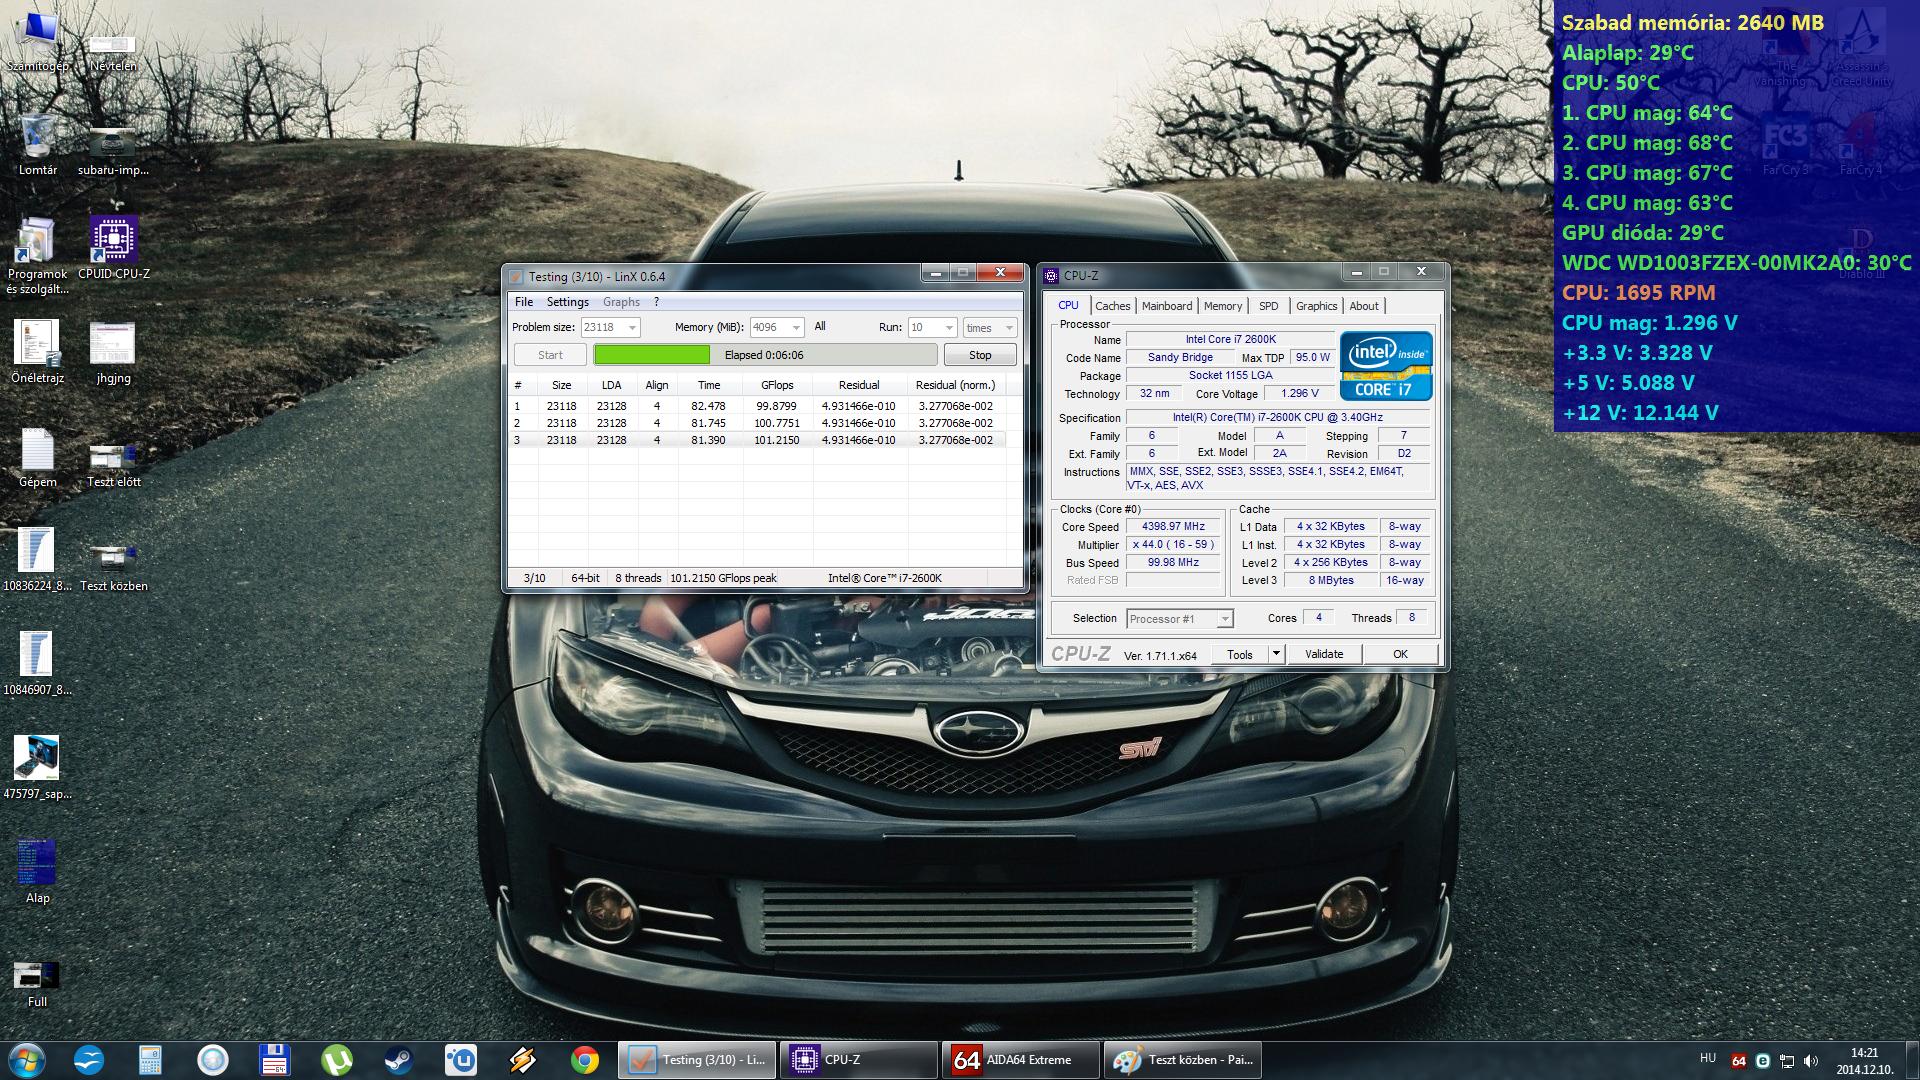This screenshot has height=1080, width=1920.
Task: Open the Tools dropdown arrow in CPU-Z
Action: (x=1275, y=654)
